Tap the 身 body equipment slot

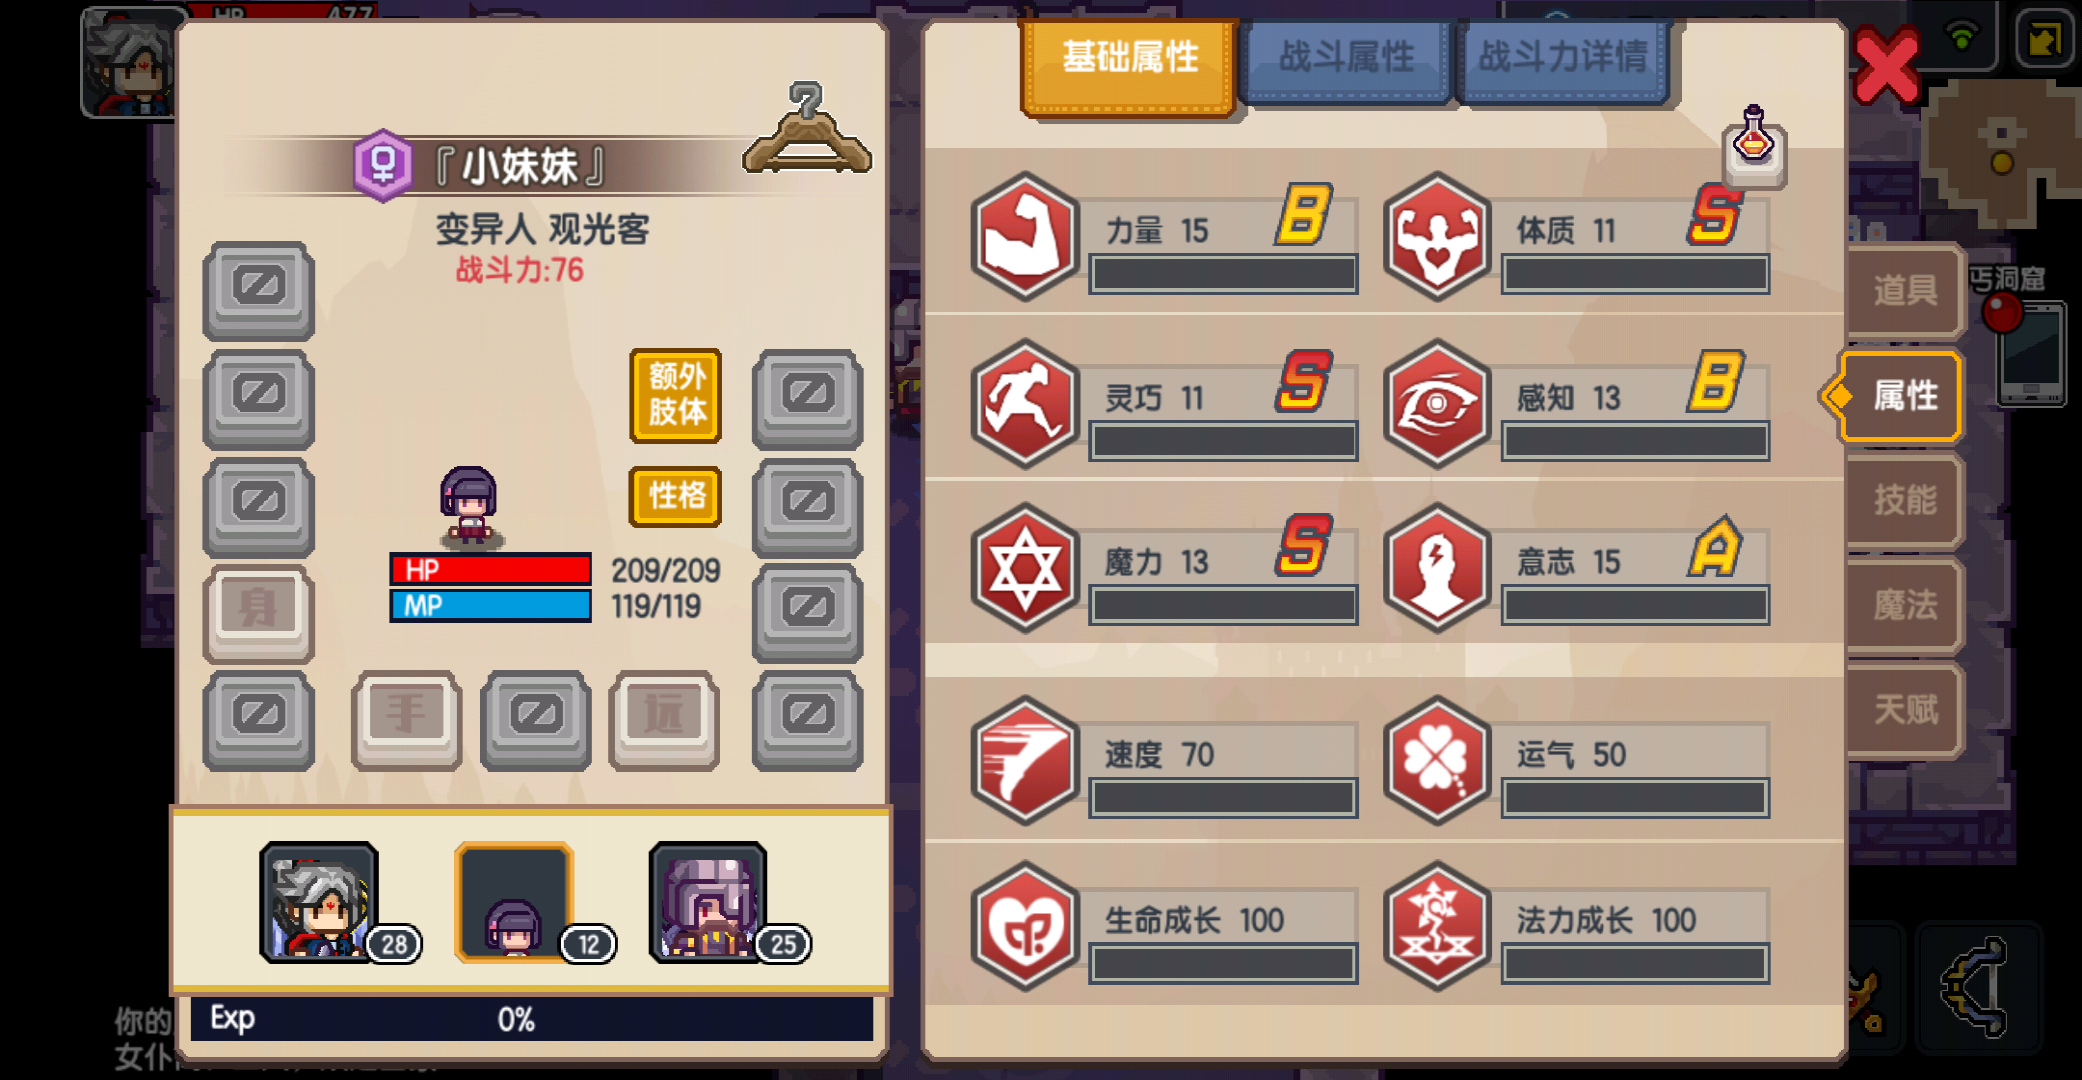259,613
